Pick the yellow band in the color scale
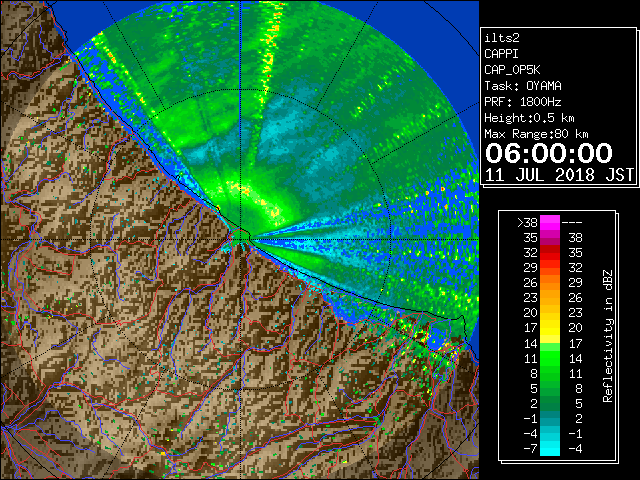Viewport: 640px width, 480px height. [x=550, y=329]
